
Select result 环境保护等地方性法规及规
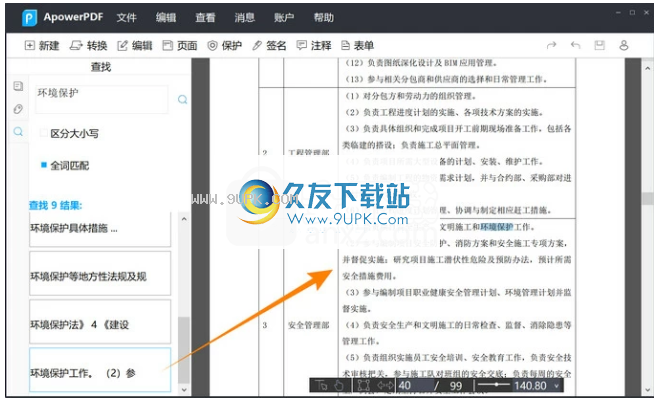click(x=100, y=274)
